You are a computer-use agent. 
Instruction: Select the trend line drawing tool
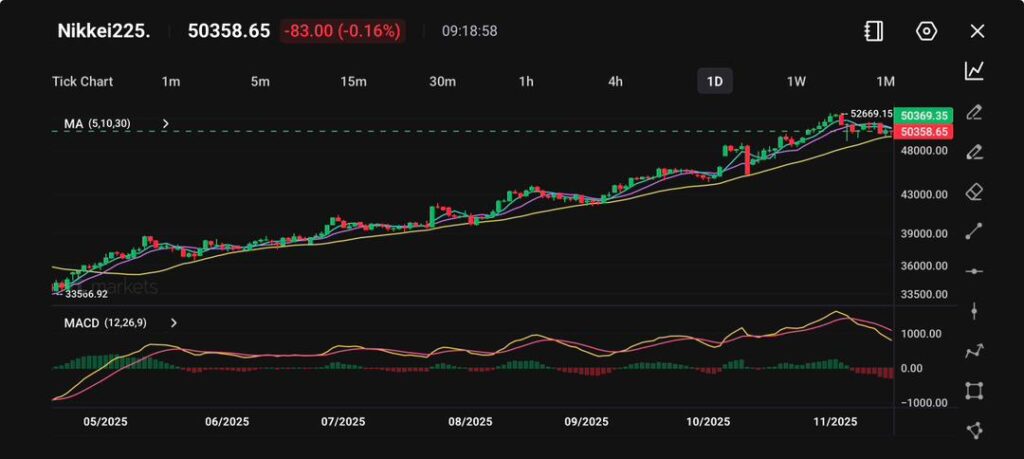[x=974, y=232]
